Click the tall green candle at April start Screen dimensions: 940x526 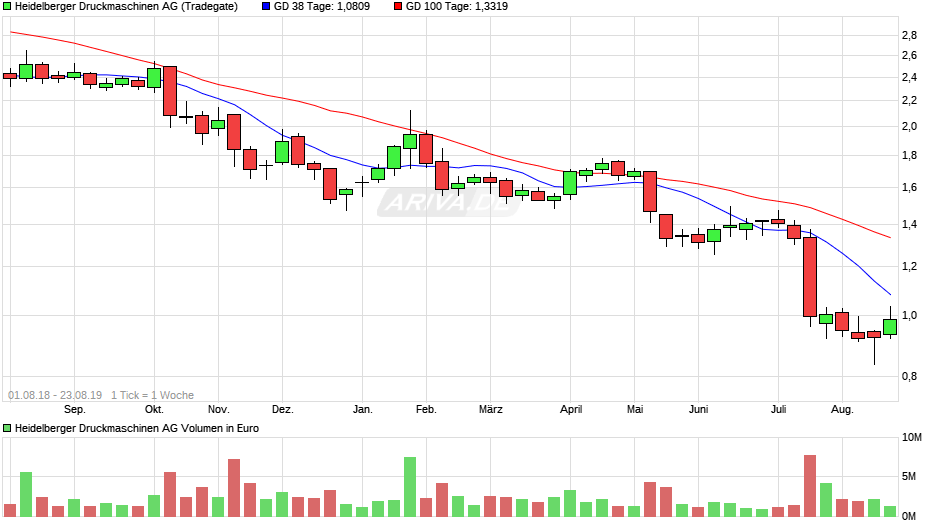click(570, 183)
